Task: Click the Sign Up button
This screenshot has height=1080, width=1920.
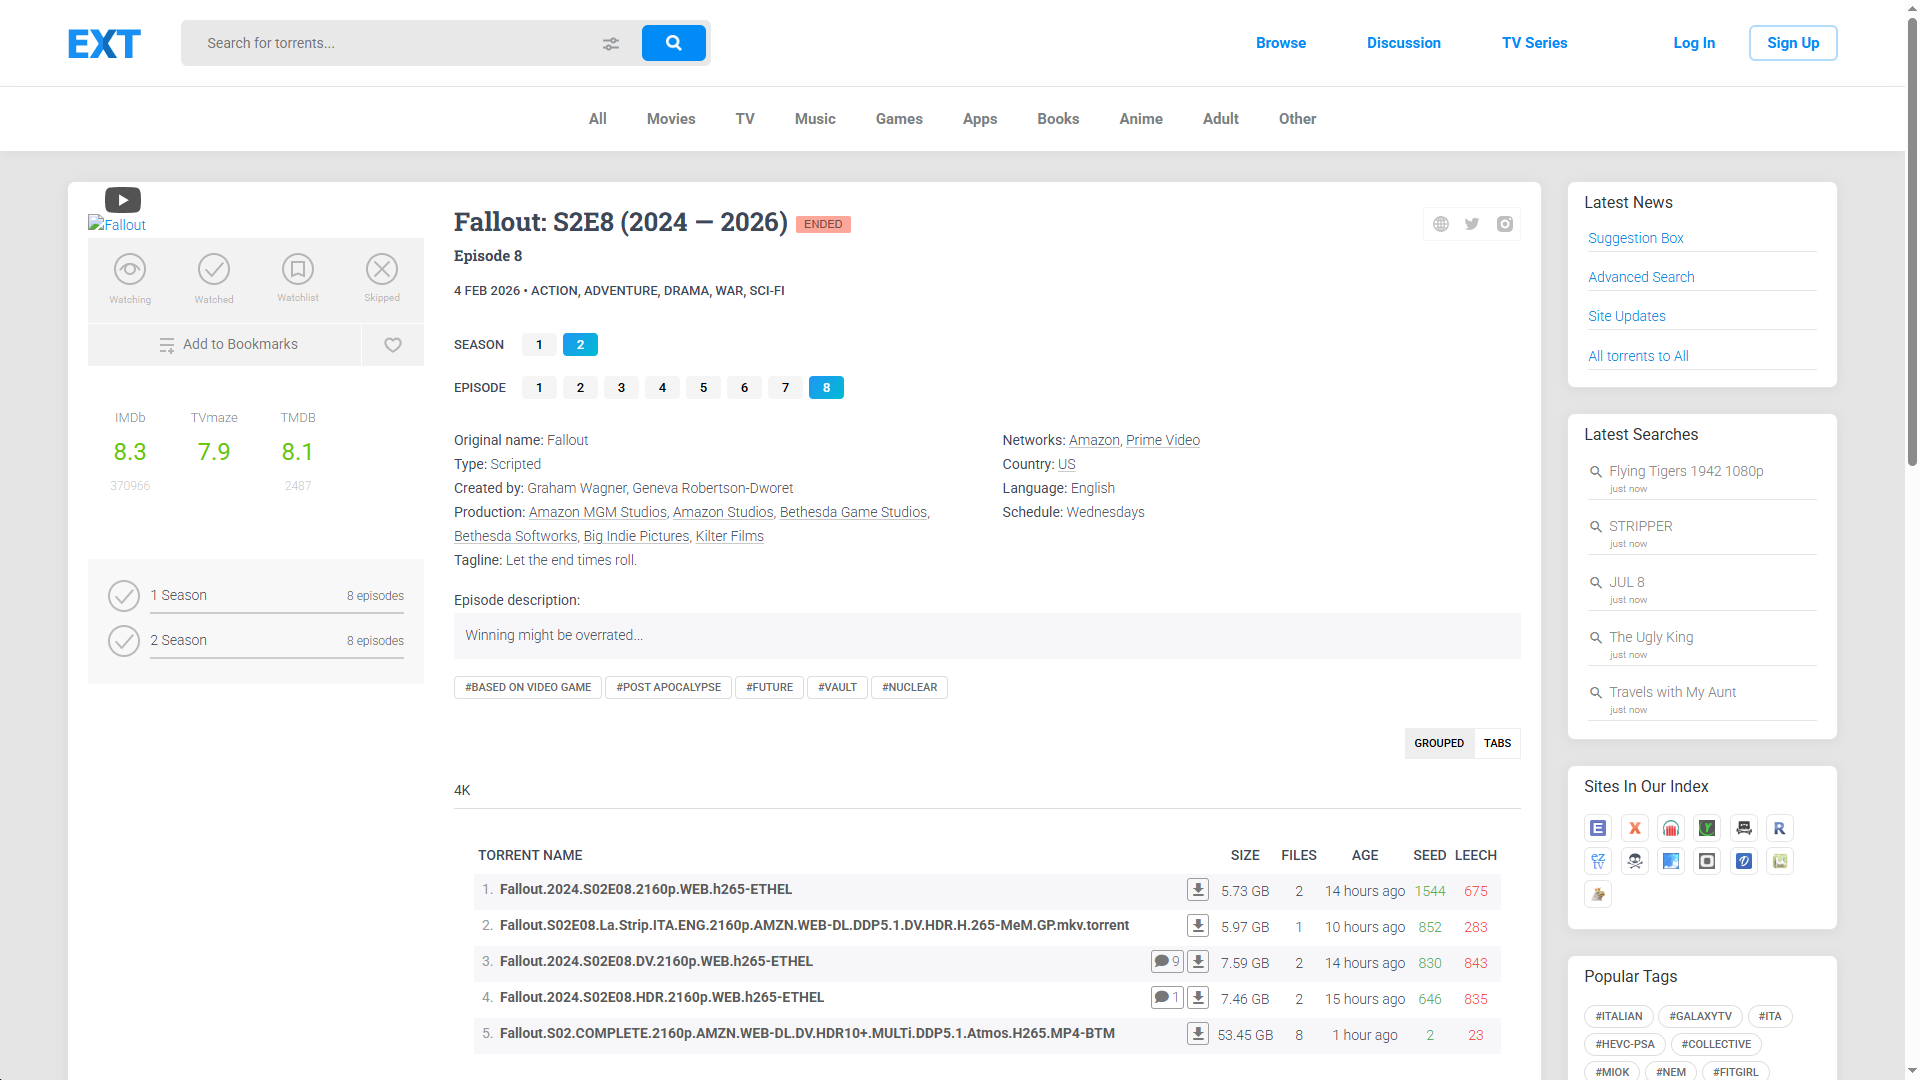Action: 1792,43
